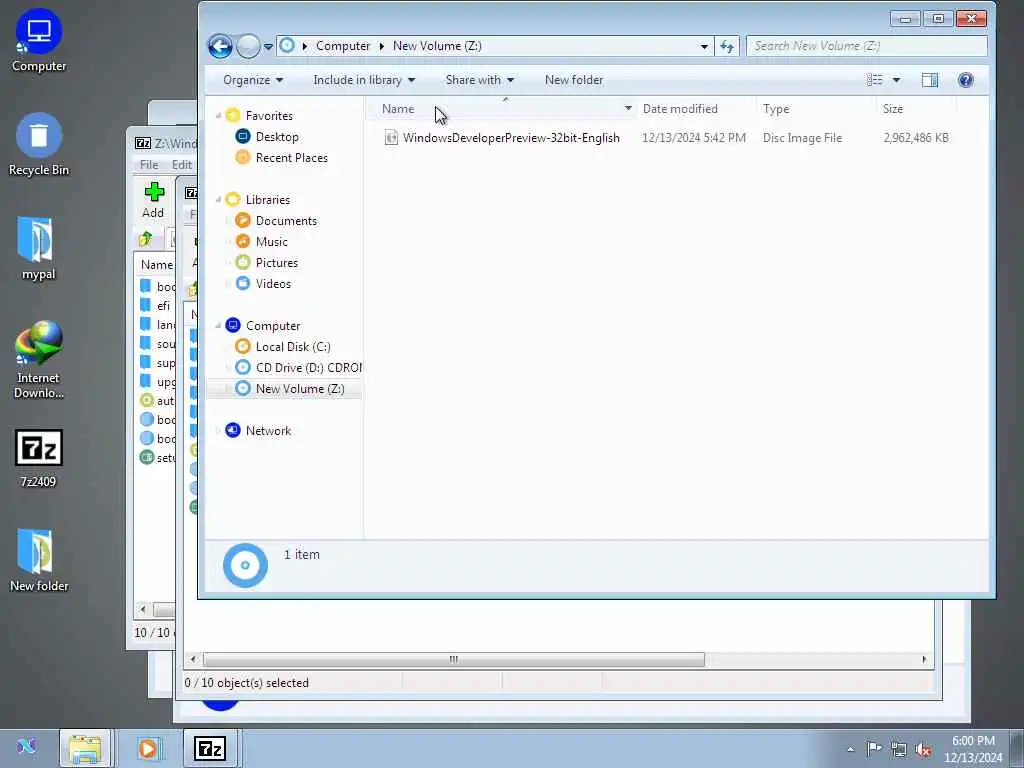Select the WindowsDeveloperPreview-32bit-English file
This screenshot has width=1024, height=768.
coord(511,138)
